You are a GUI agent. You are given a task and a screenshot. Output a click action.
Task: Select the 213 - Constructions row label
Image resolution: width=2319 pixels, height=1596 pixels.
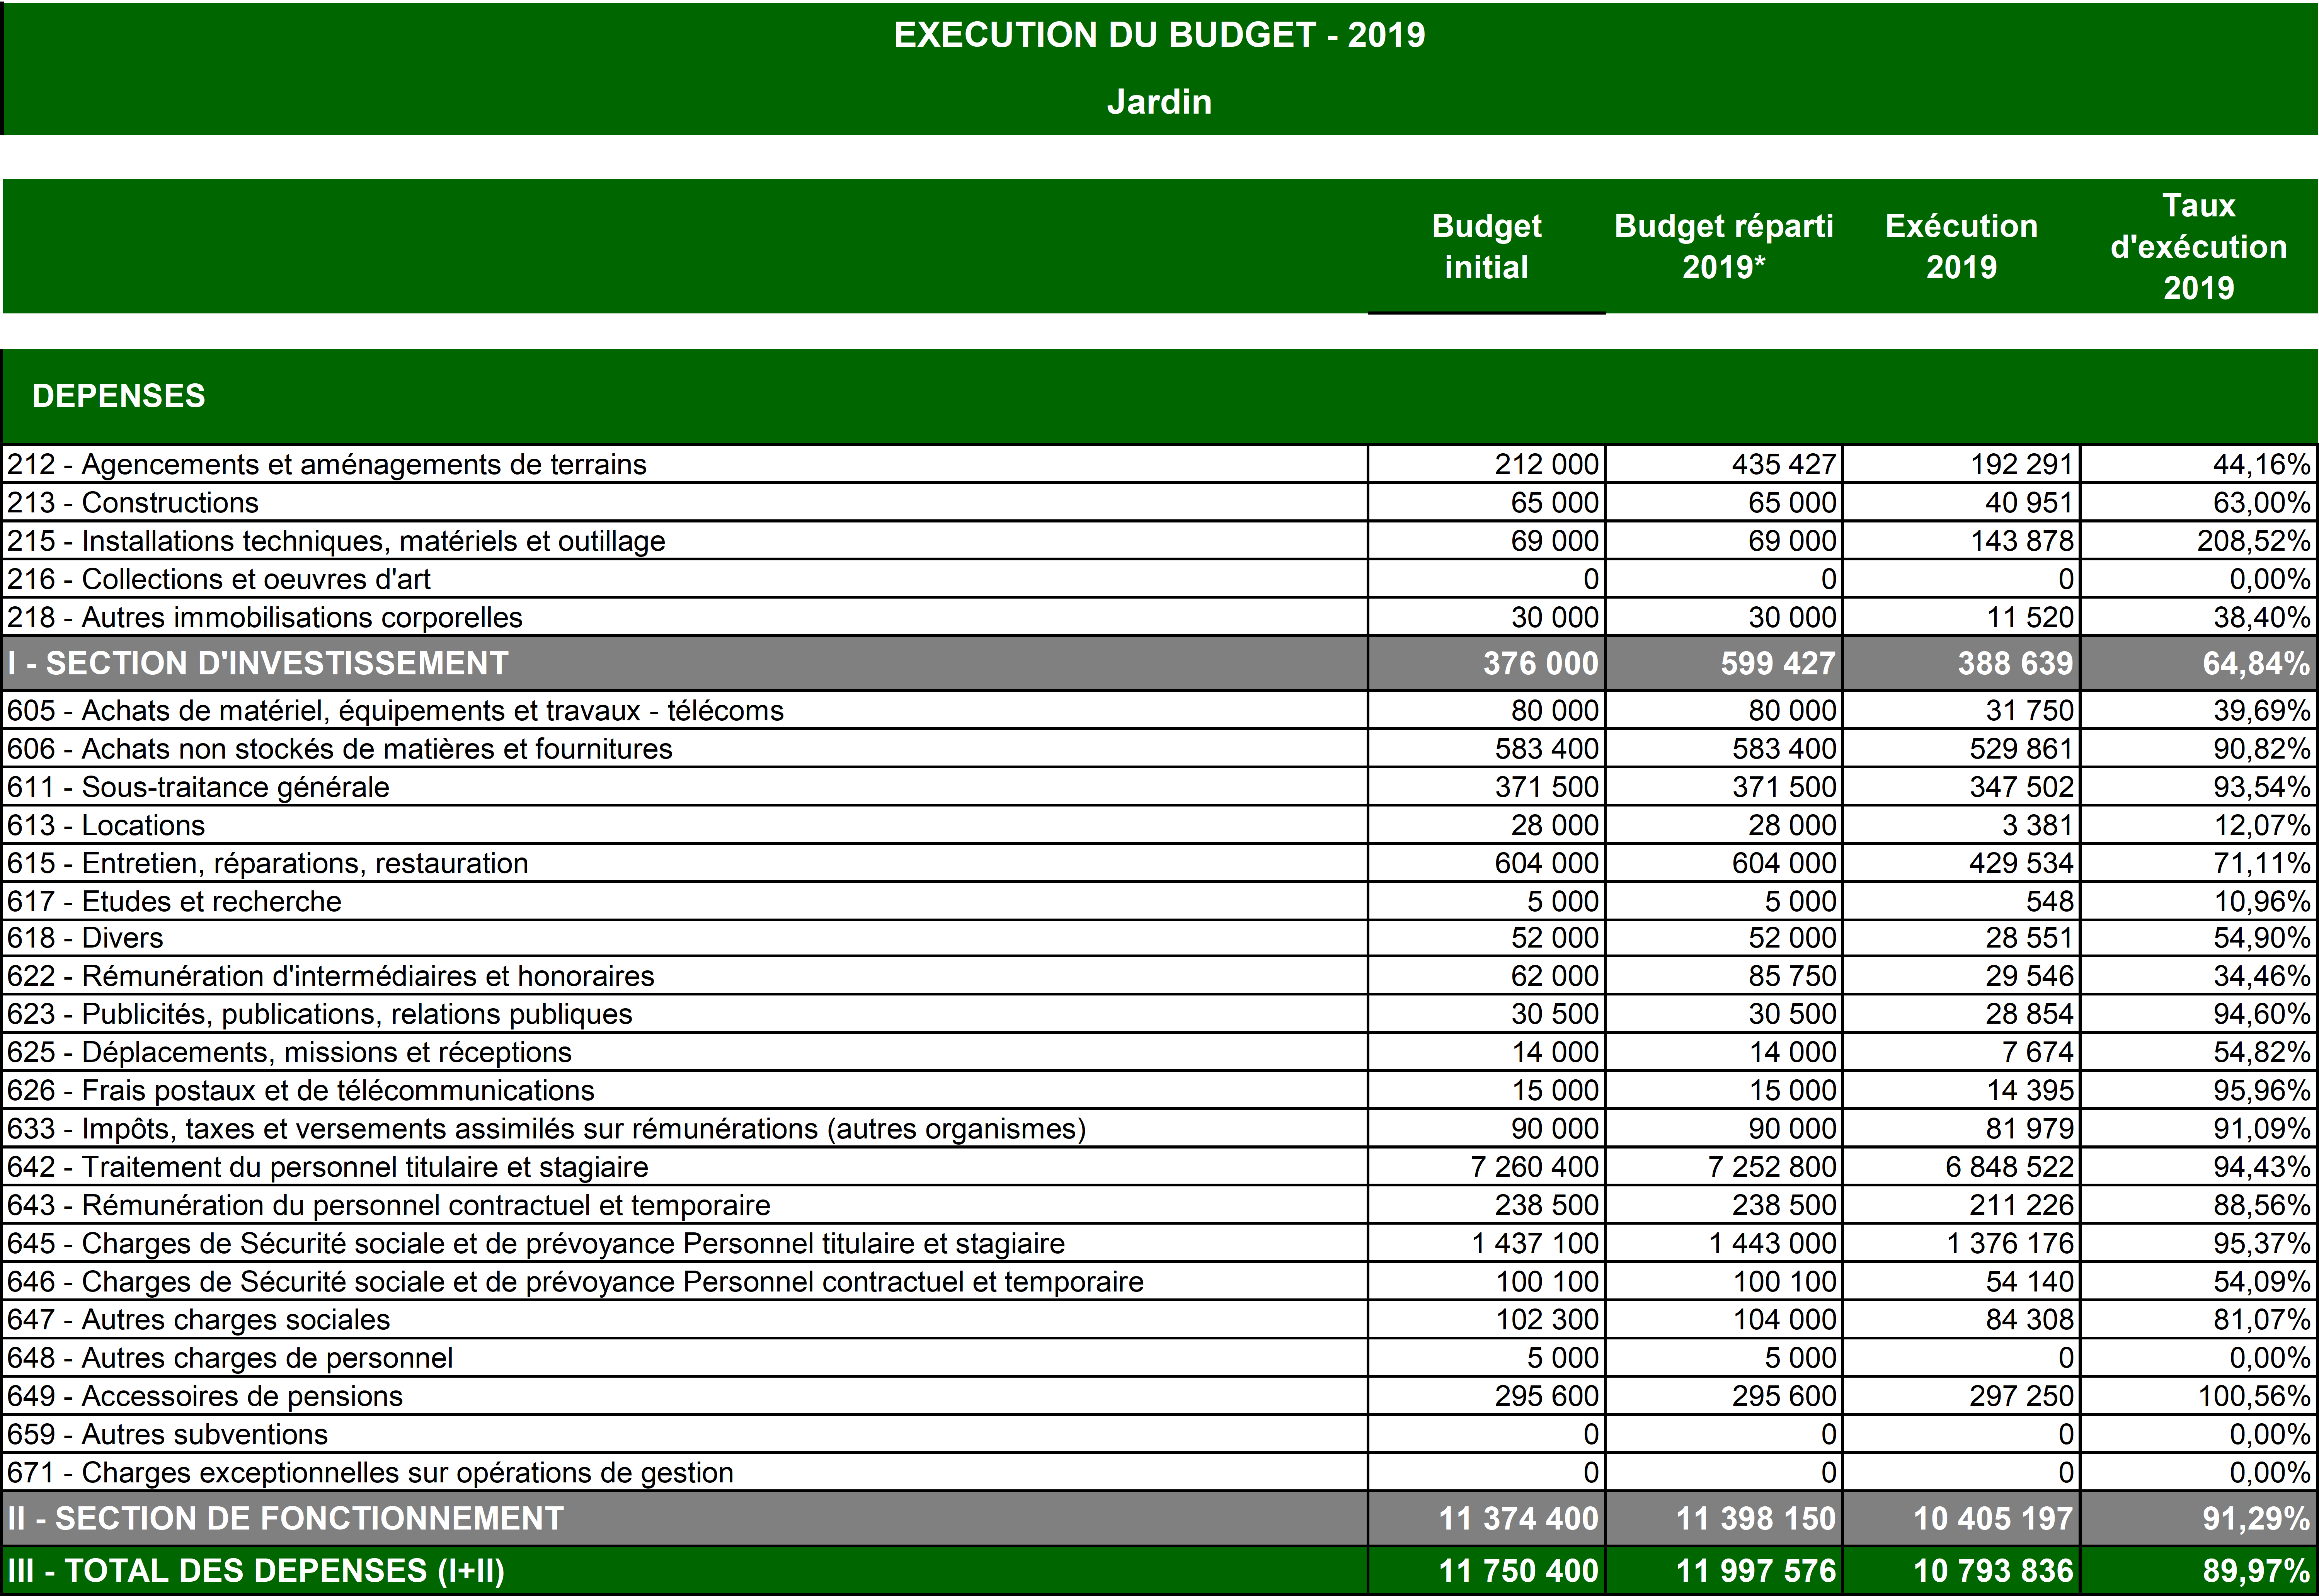(x=133, y=502)
